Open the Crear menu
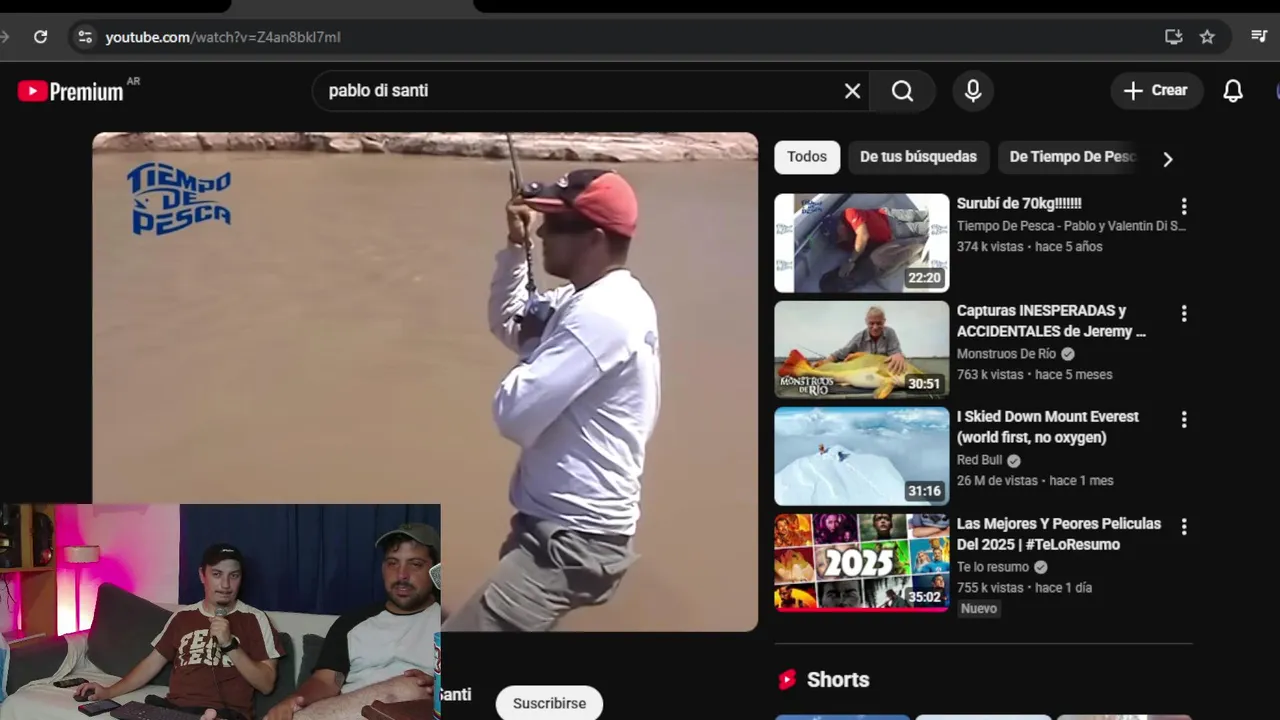Screen dimensions: 1280x720 click(x=1156, y=91)
